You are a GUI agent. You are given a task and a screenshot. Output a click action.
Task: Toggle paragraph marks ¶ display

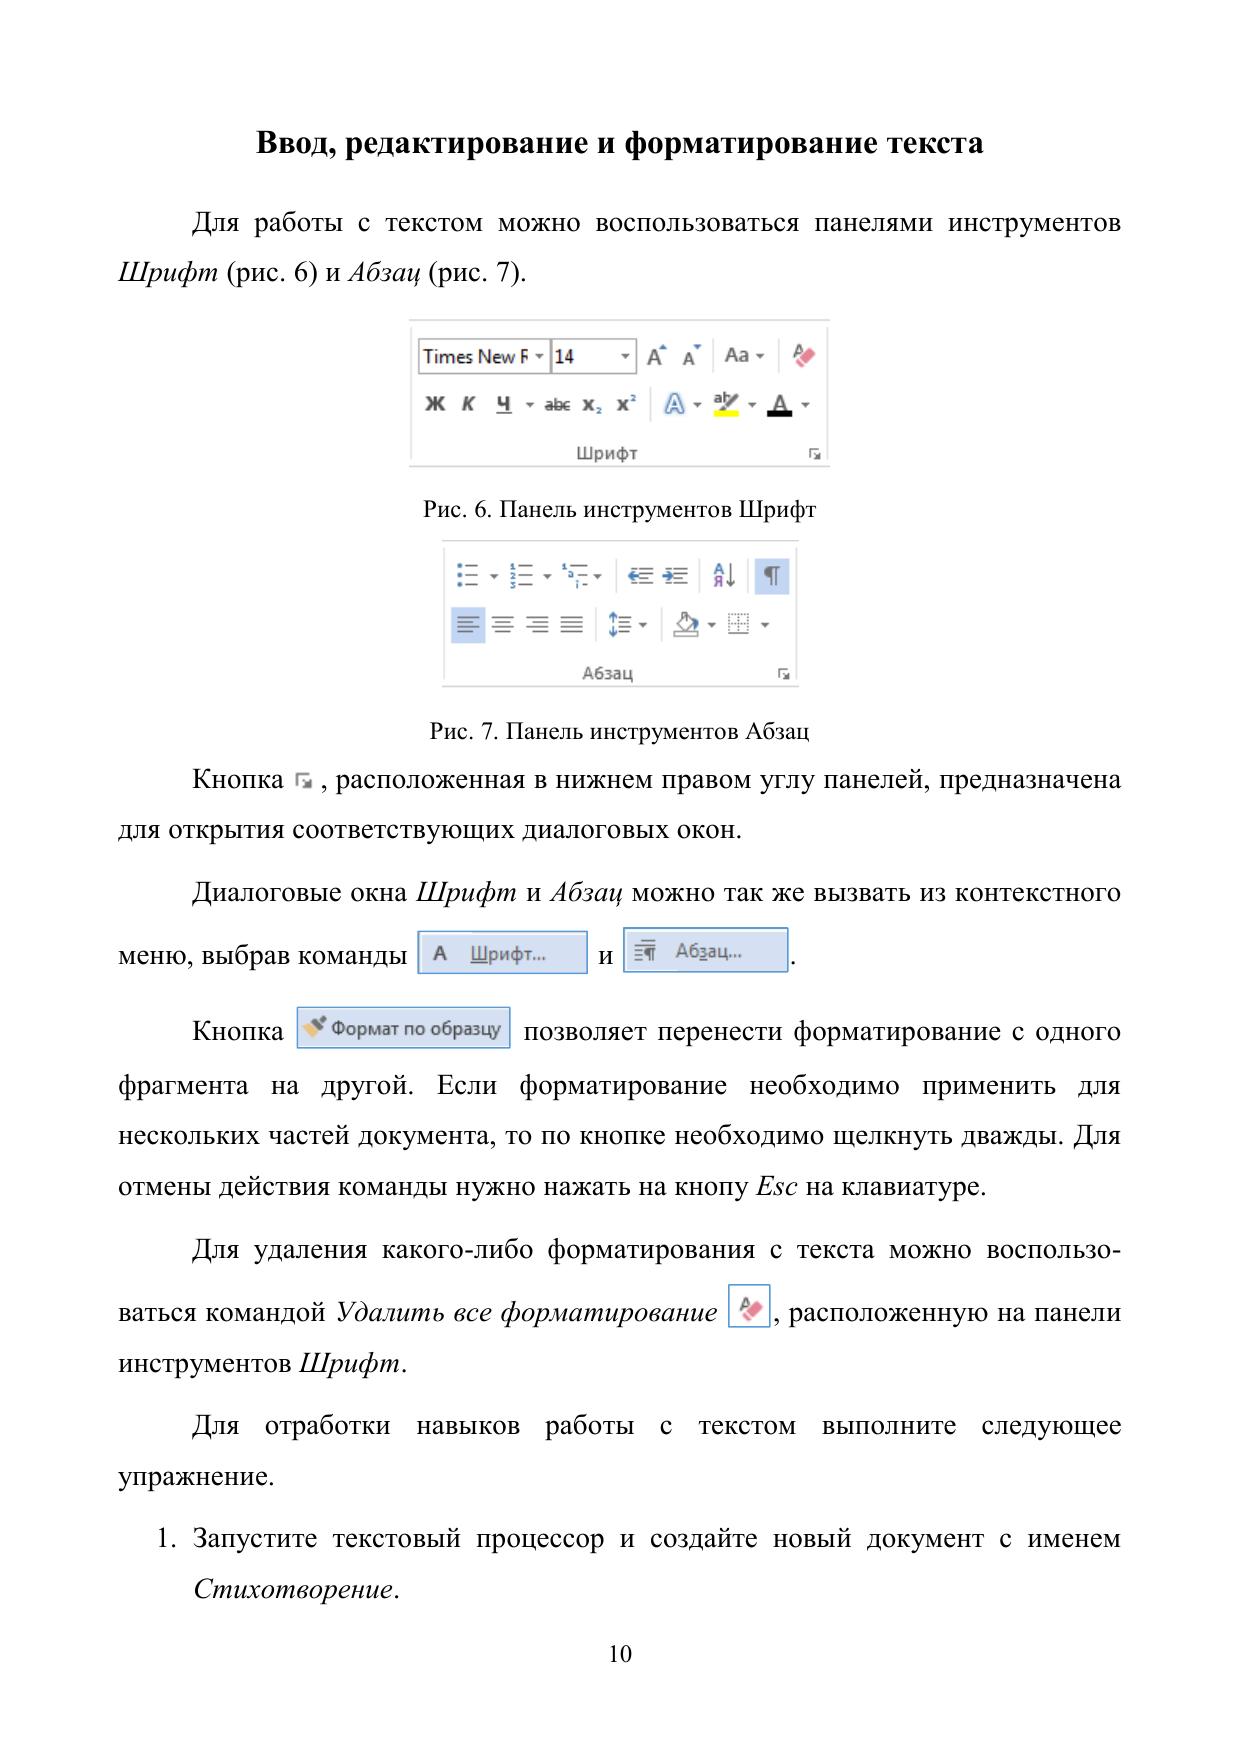click(x=771, y=576)
